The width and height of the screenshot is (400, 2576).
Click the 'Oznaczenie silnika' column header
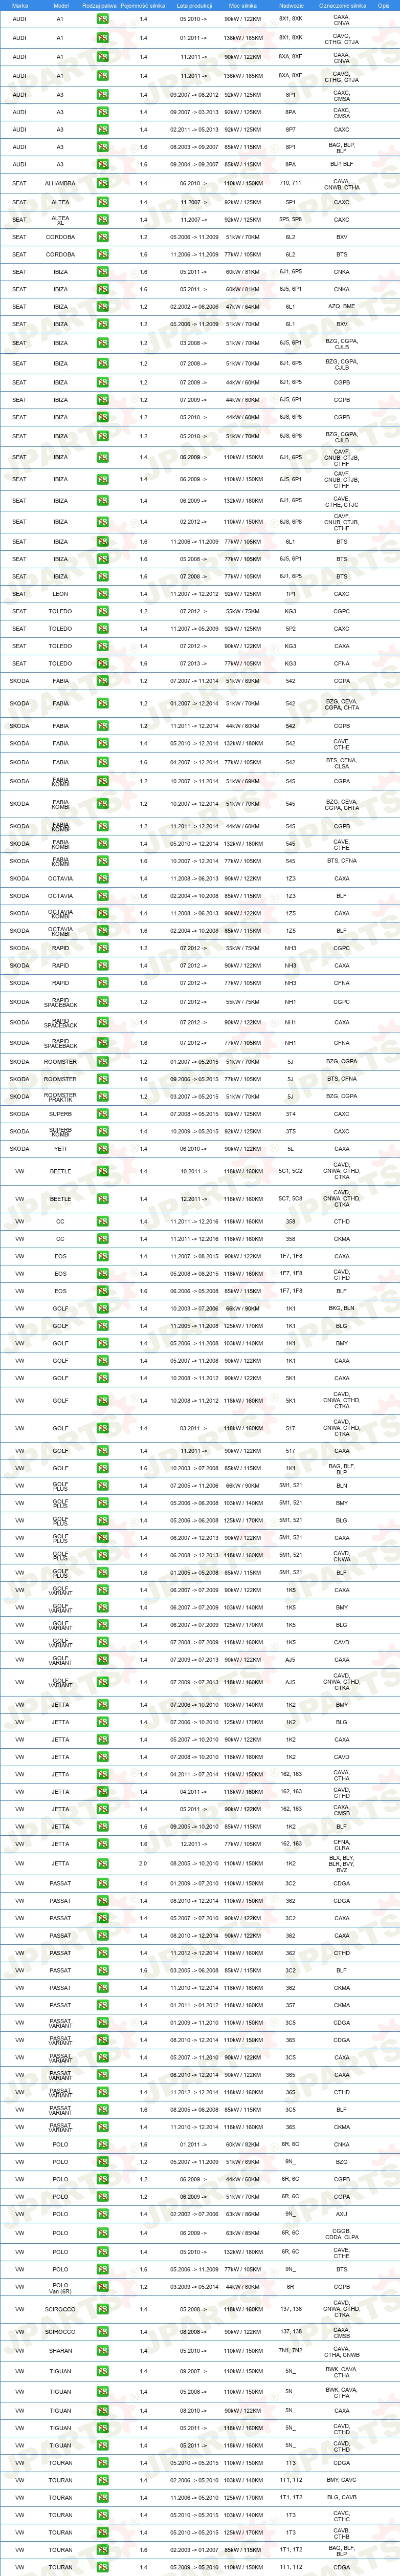coord(342,5)
